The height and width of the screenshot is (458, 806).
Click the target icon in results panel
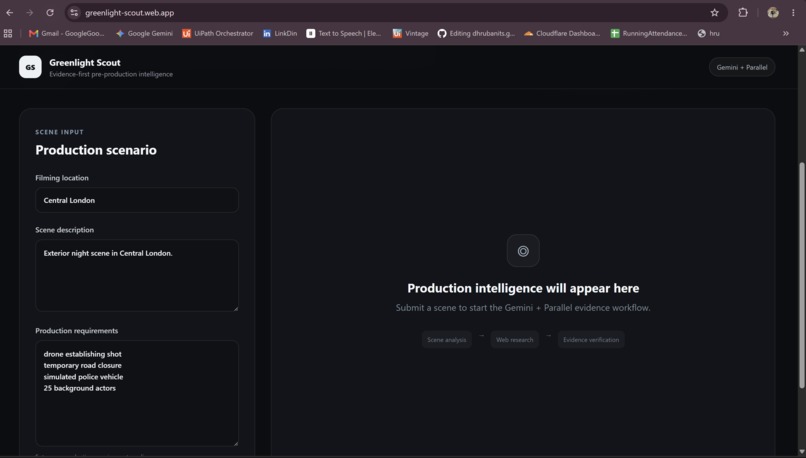click(523, 251)
